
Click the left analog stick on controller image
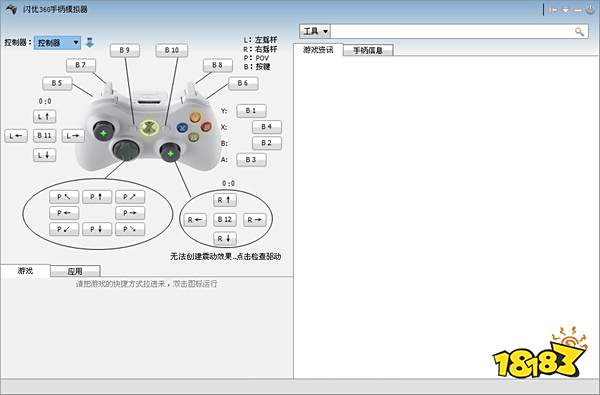103,132
